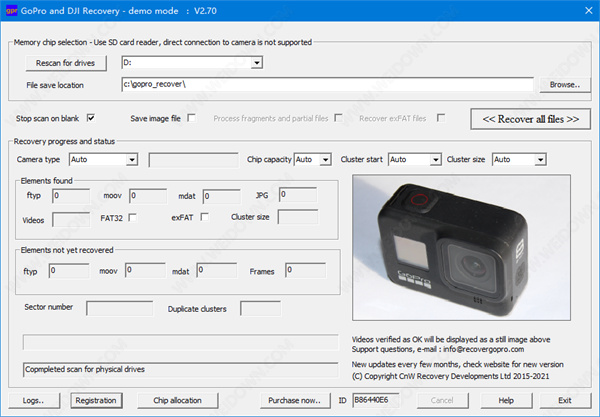600x417 pixels.
Task: Open Help
Action: click(x=506, y=400)
